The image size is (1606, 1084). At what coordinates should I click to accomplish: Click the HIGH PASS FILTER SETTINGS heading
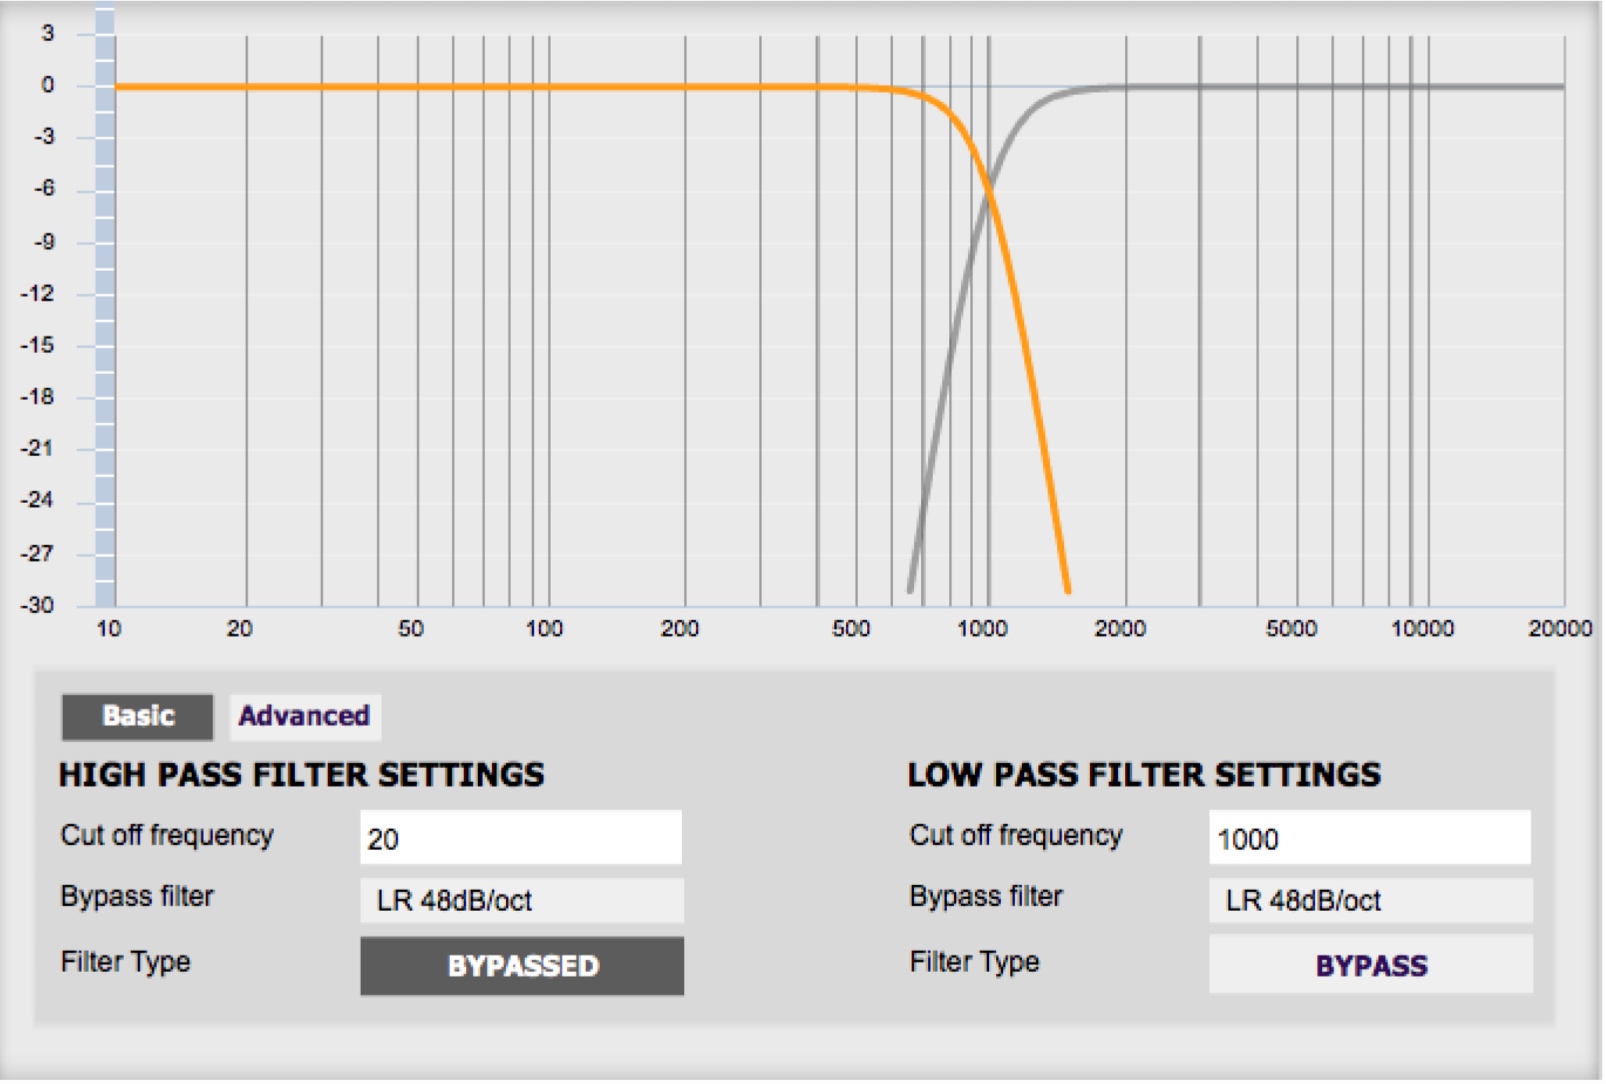coord(301,775)
